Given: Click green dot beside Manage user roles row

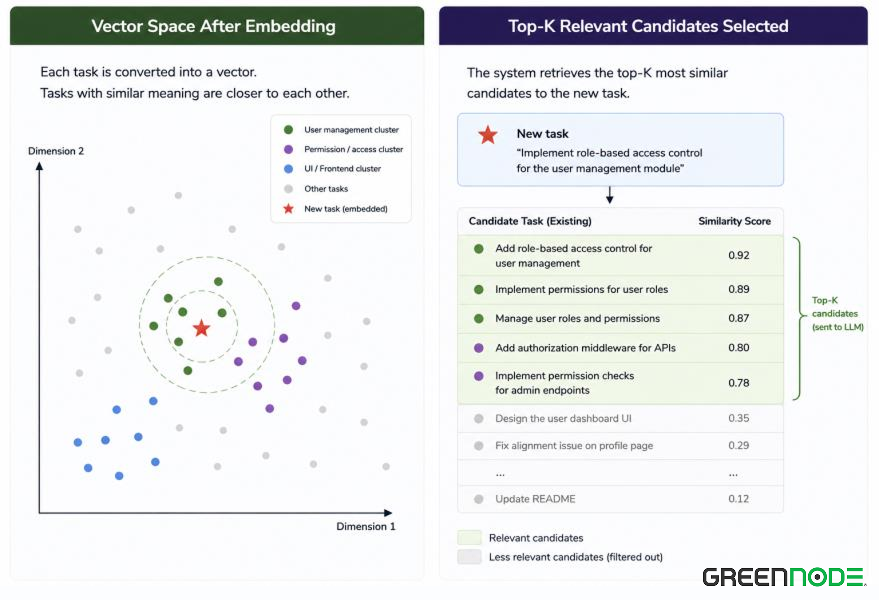Looking at the screenshot, I should pos(479,319).
